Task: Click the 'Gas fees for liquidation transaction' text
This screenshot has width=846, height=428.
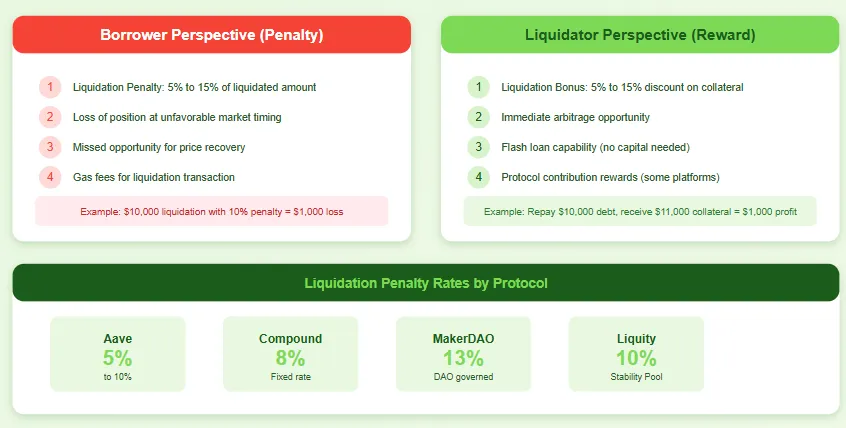Action: [x=154, y=177]
